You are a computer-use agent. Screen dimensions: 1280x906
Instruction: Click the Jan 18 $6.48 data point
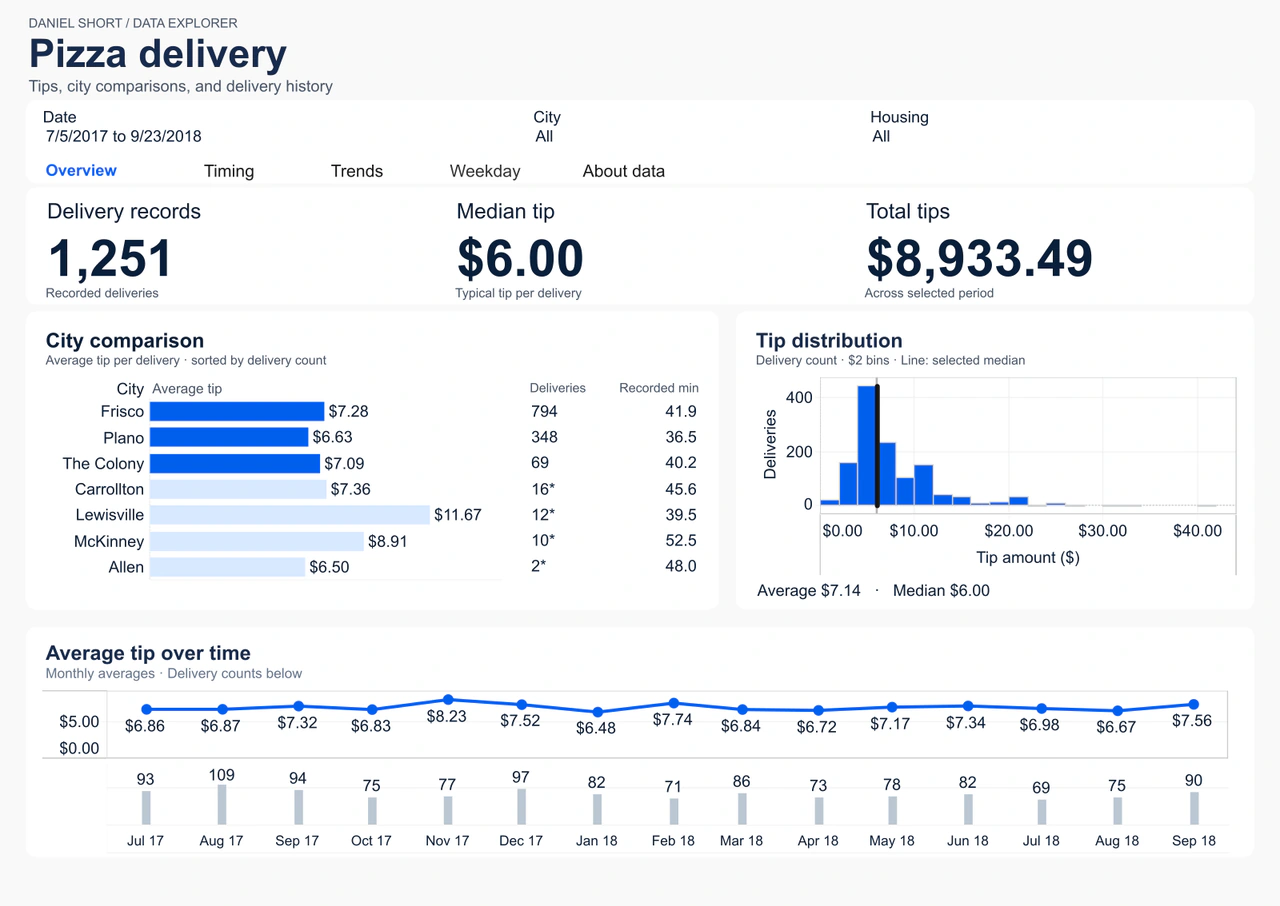(597, 712)
